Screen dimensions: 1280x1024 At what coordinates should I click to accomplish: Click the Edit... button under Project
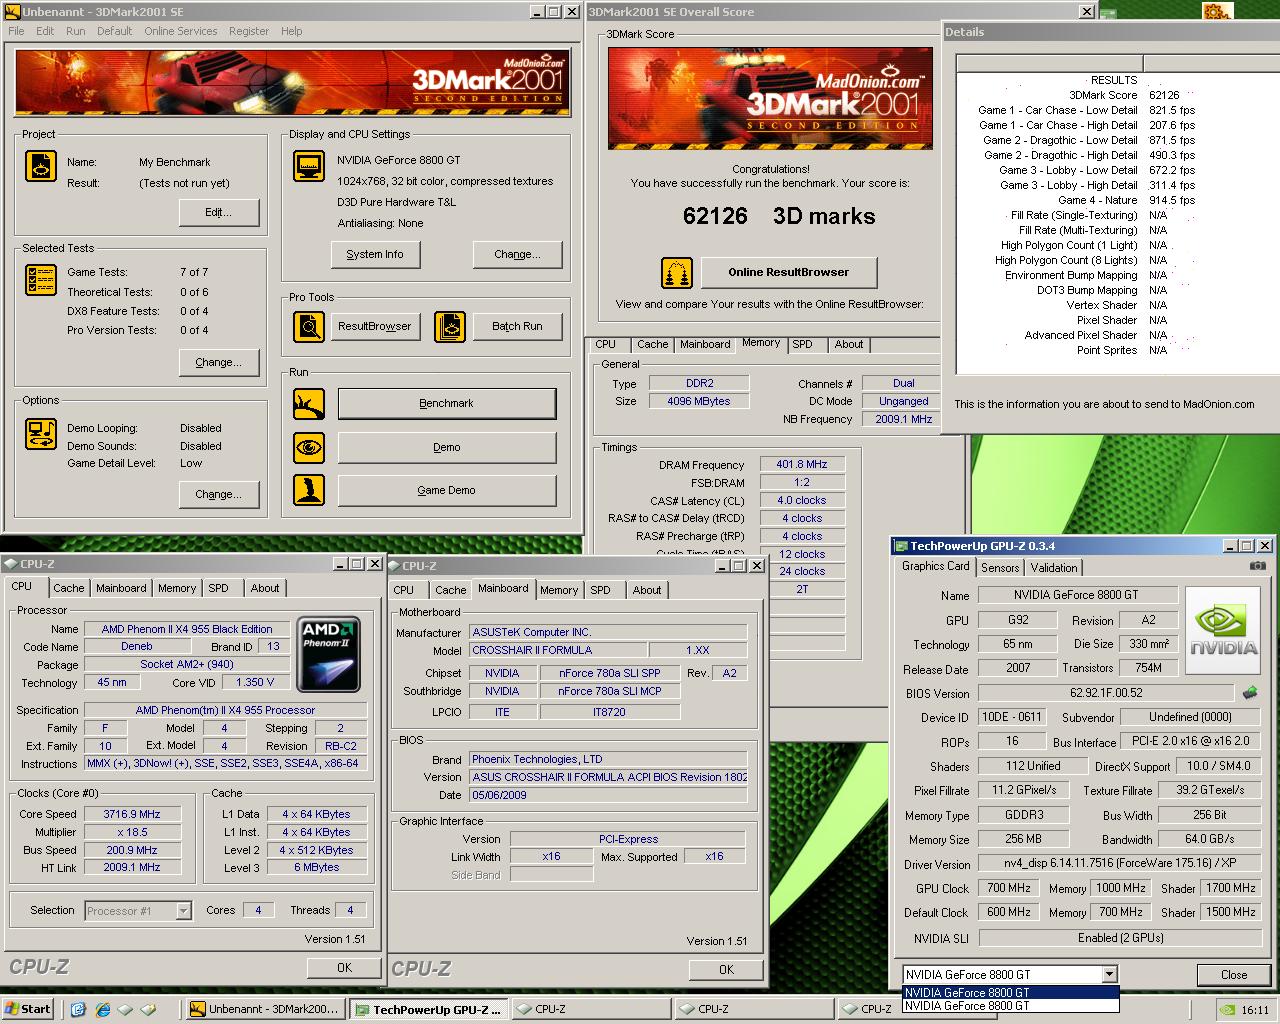pyautogui.click(x=218, y=212)
